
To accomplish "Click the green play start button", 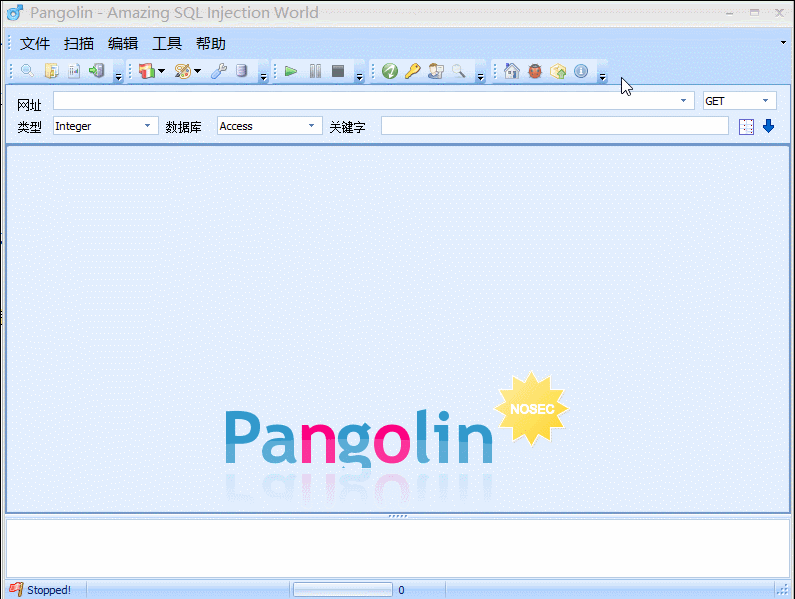I will click(291, 71).
